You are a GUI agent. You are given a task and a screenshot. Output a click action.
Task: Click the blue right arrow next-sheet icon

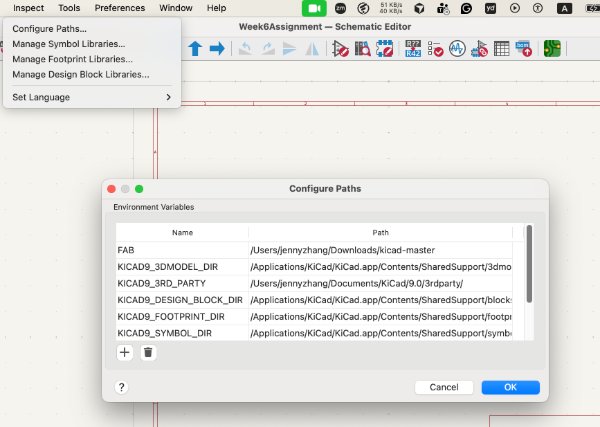point(217,49)
